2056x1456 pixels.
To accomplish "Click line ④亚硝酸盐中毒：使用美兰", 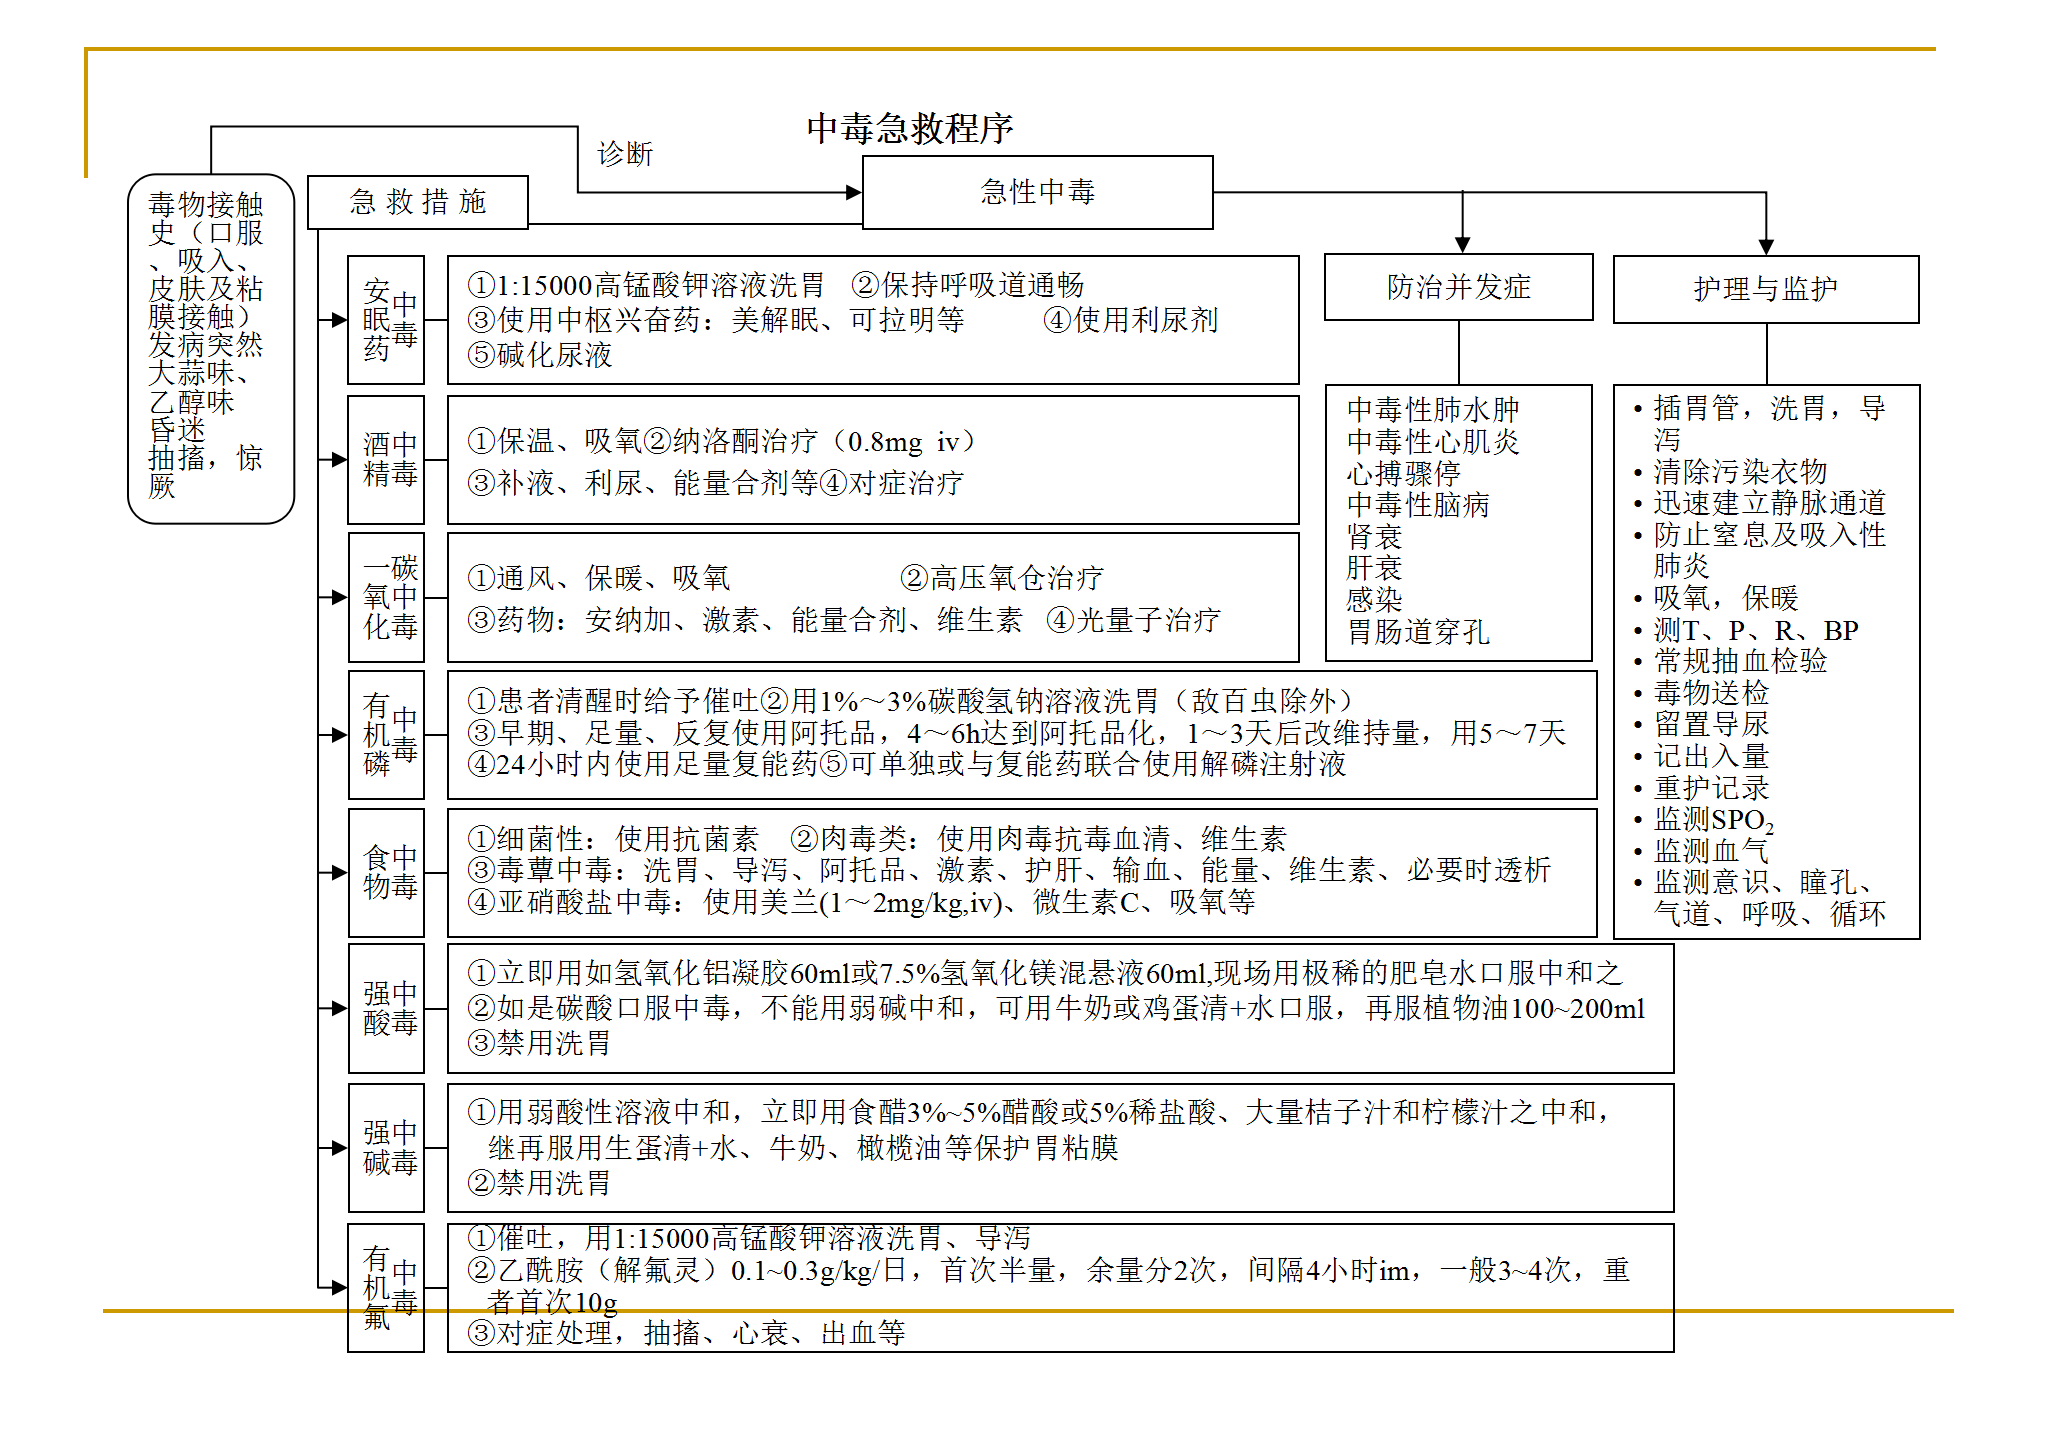I will 861,902.
